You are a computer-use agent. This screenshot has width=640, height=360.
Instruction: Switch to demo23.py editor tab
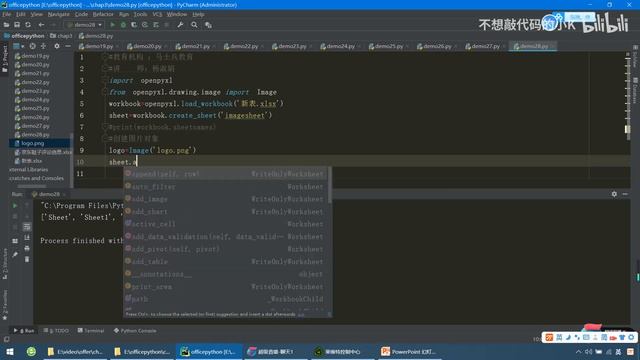coord(293,47)
